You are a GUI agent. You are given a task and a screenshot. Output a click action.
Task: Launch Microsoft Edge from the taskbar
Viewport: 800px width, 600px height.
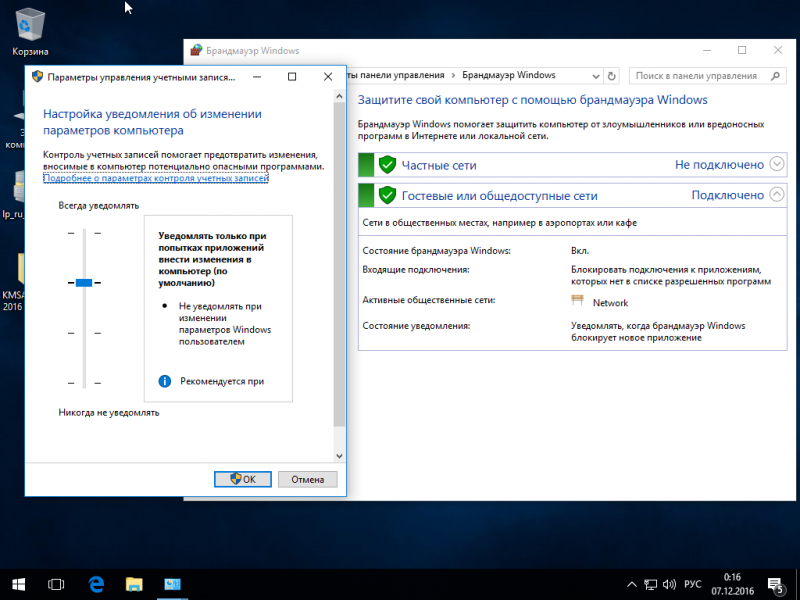(95, 584)
